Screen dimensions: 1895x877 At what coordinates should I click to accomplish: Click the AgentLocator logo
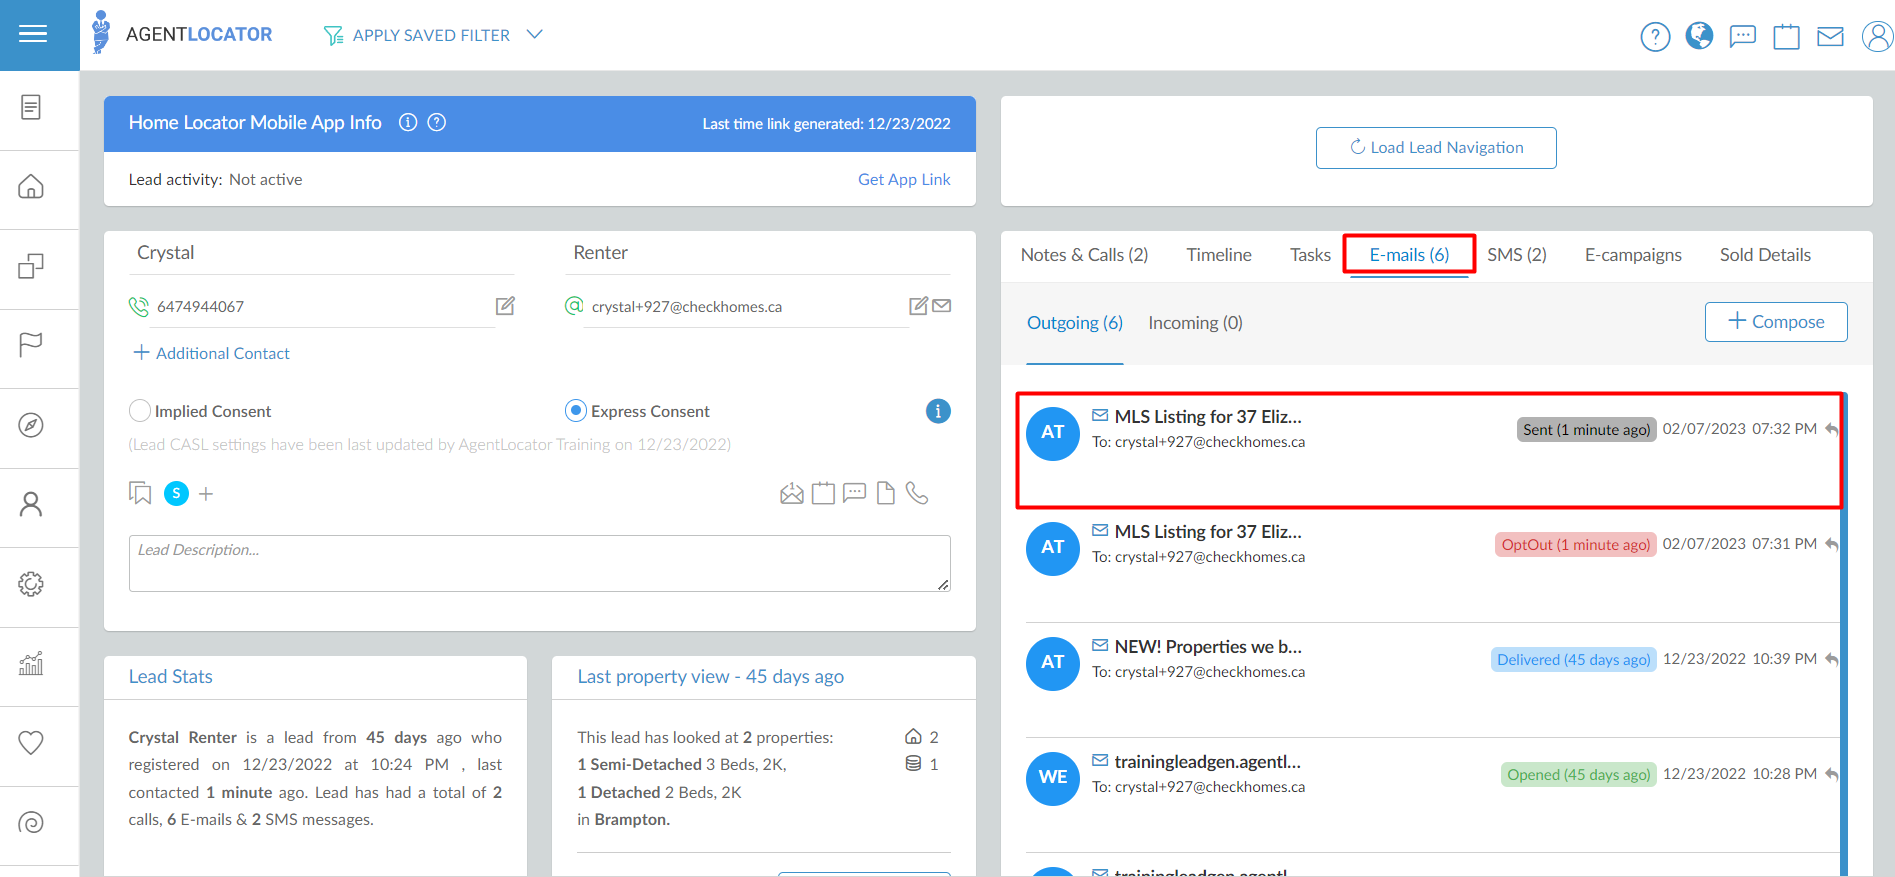(181, 34)
